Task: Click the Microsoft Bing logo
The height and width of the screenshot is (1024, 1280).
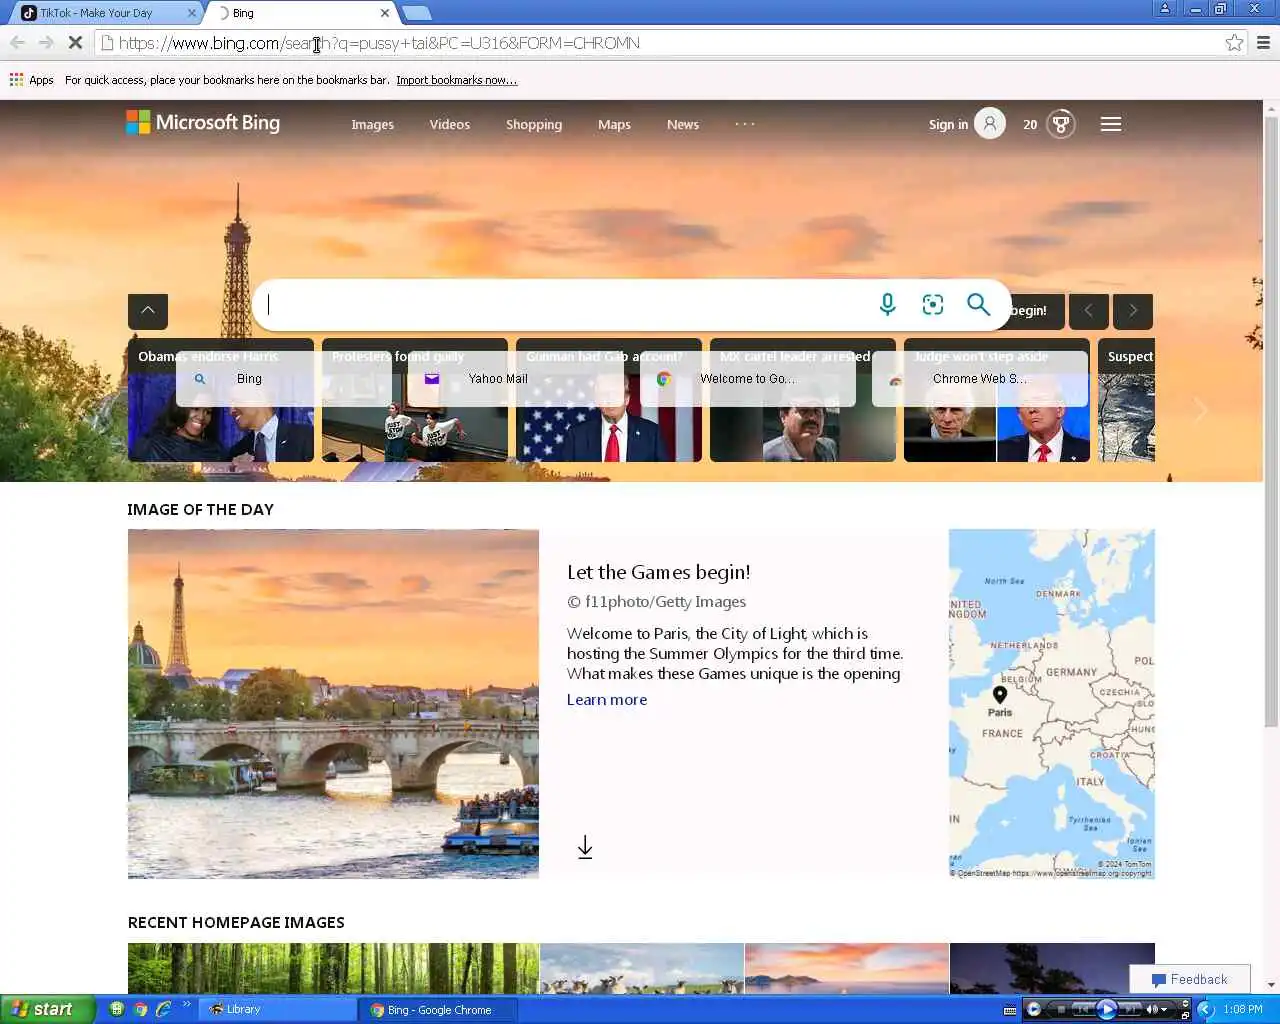Action: point(203,122)
